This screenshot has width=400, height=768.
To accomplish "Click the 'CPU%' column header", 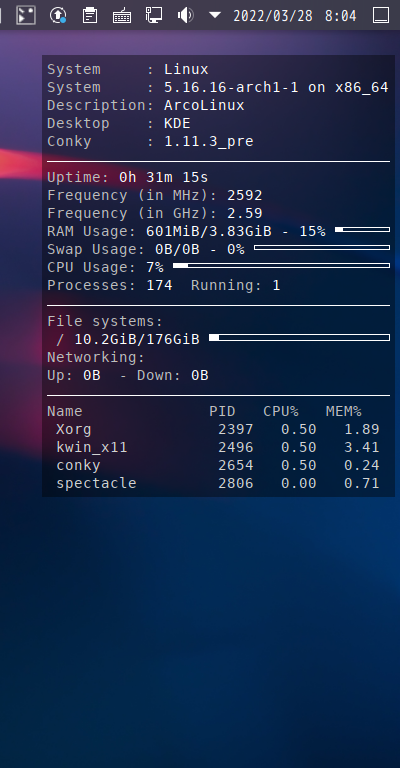I will click(x=281, y=411).
